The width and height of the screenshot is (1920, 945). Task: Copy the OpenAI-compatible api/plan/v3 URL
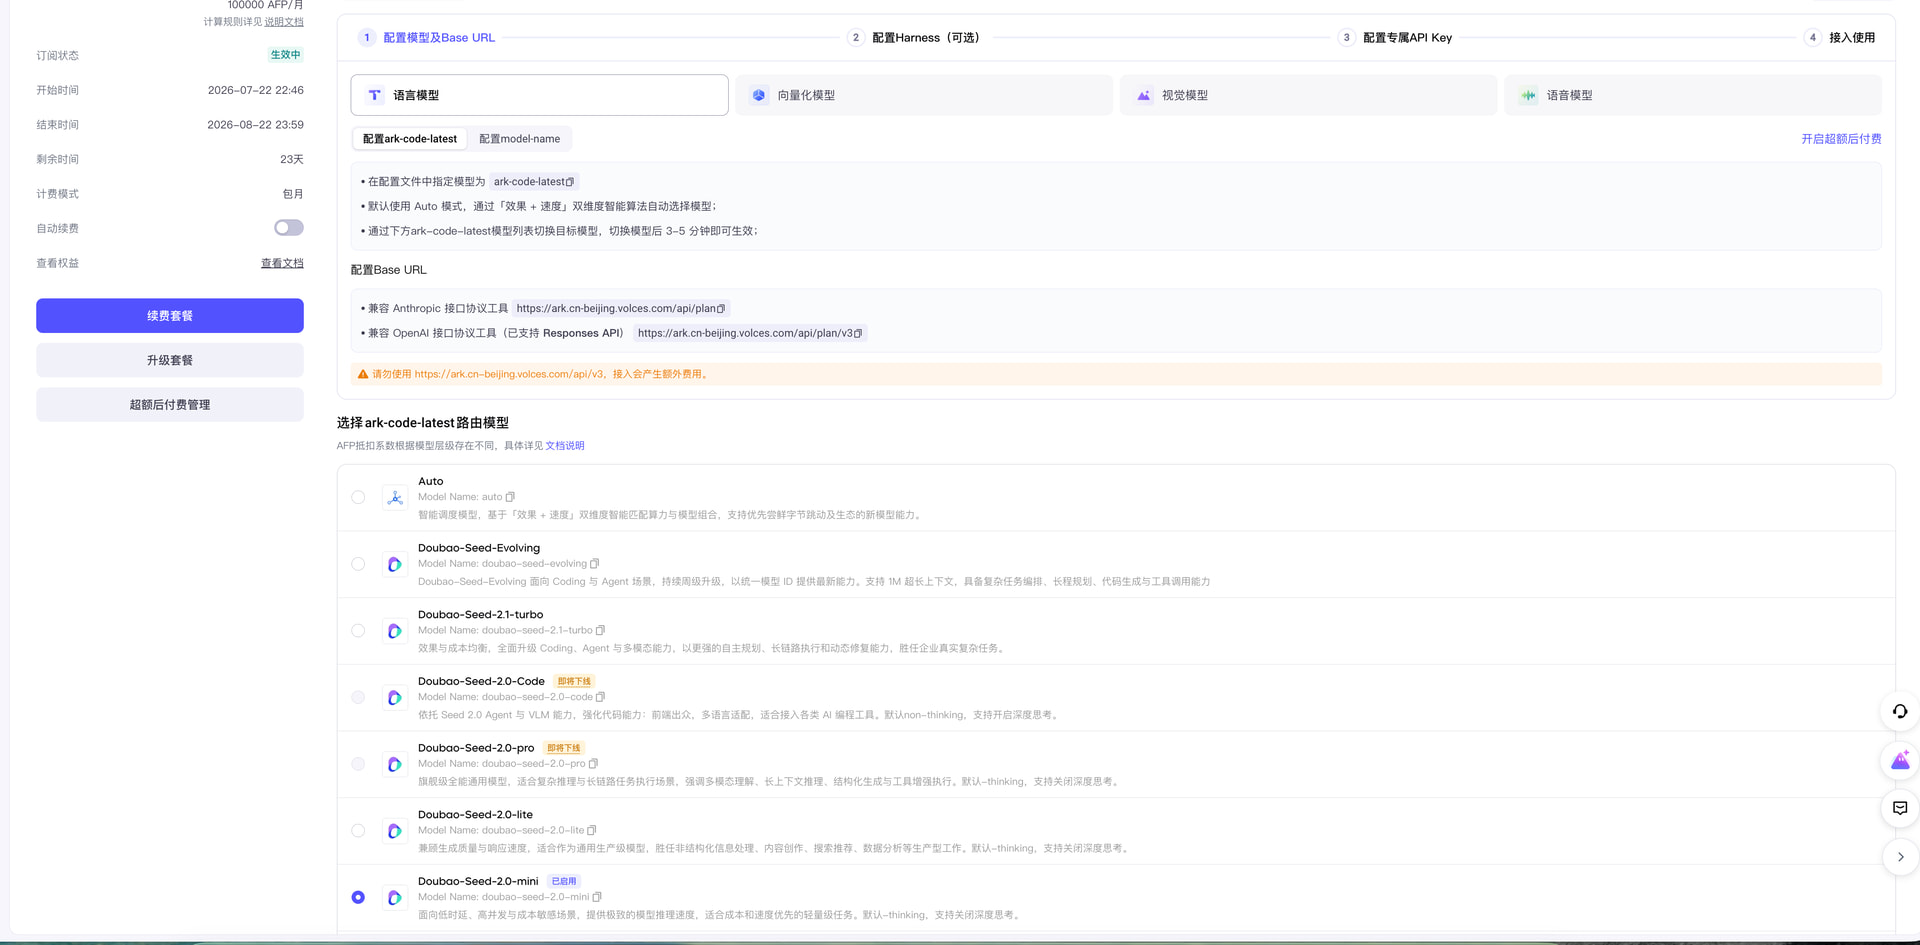(x=858, y=334)
